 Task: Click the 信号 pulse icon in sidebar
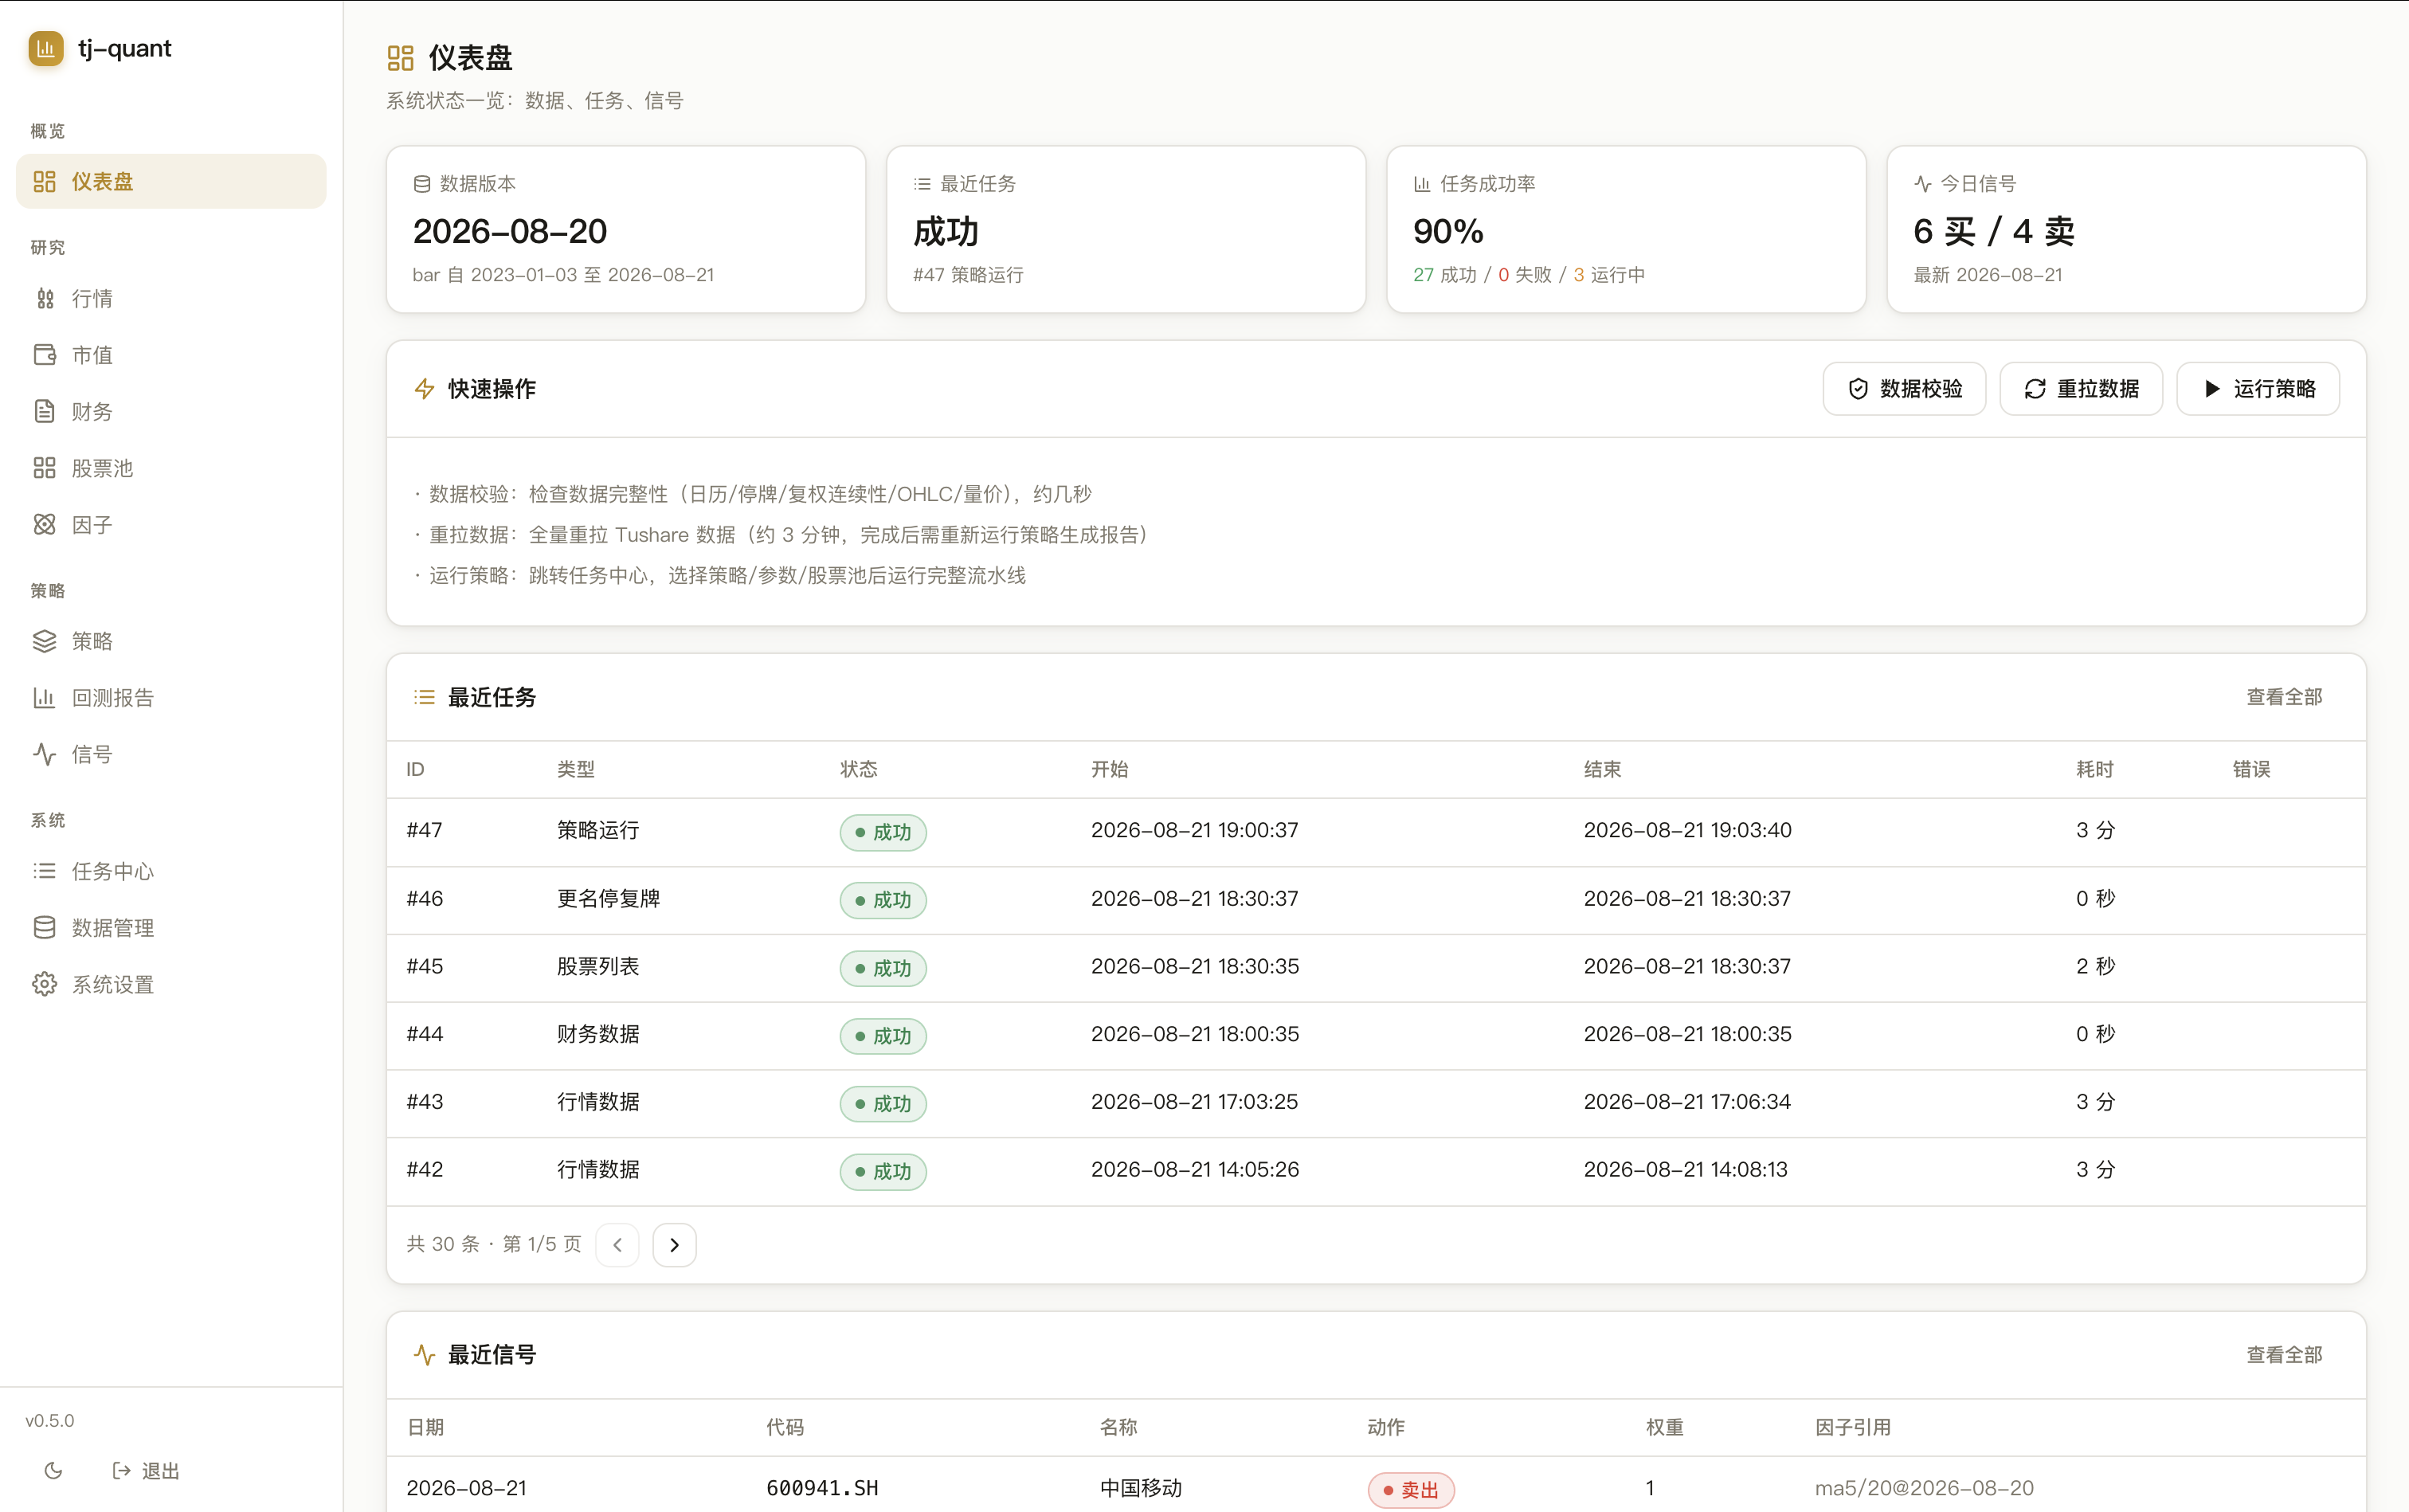pos(44,754)
